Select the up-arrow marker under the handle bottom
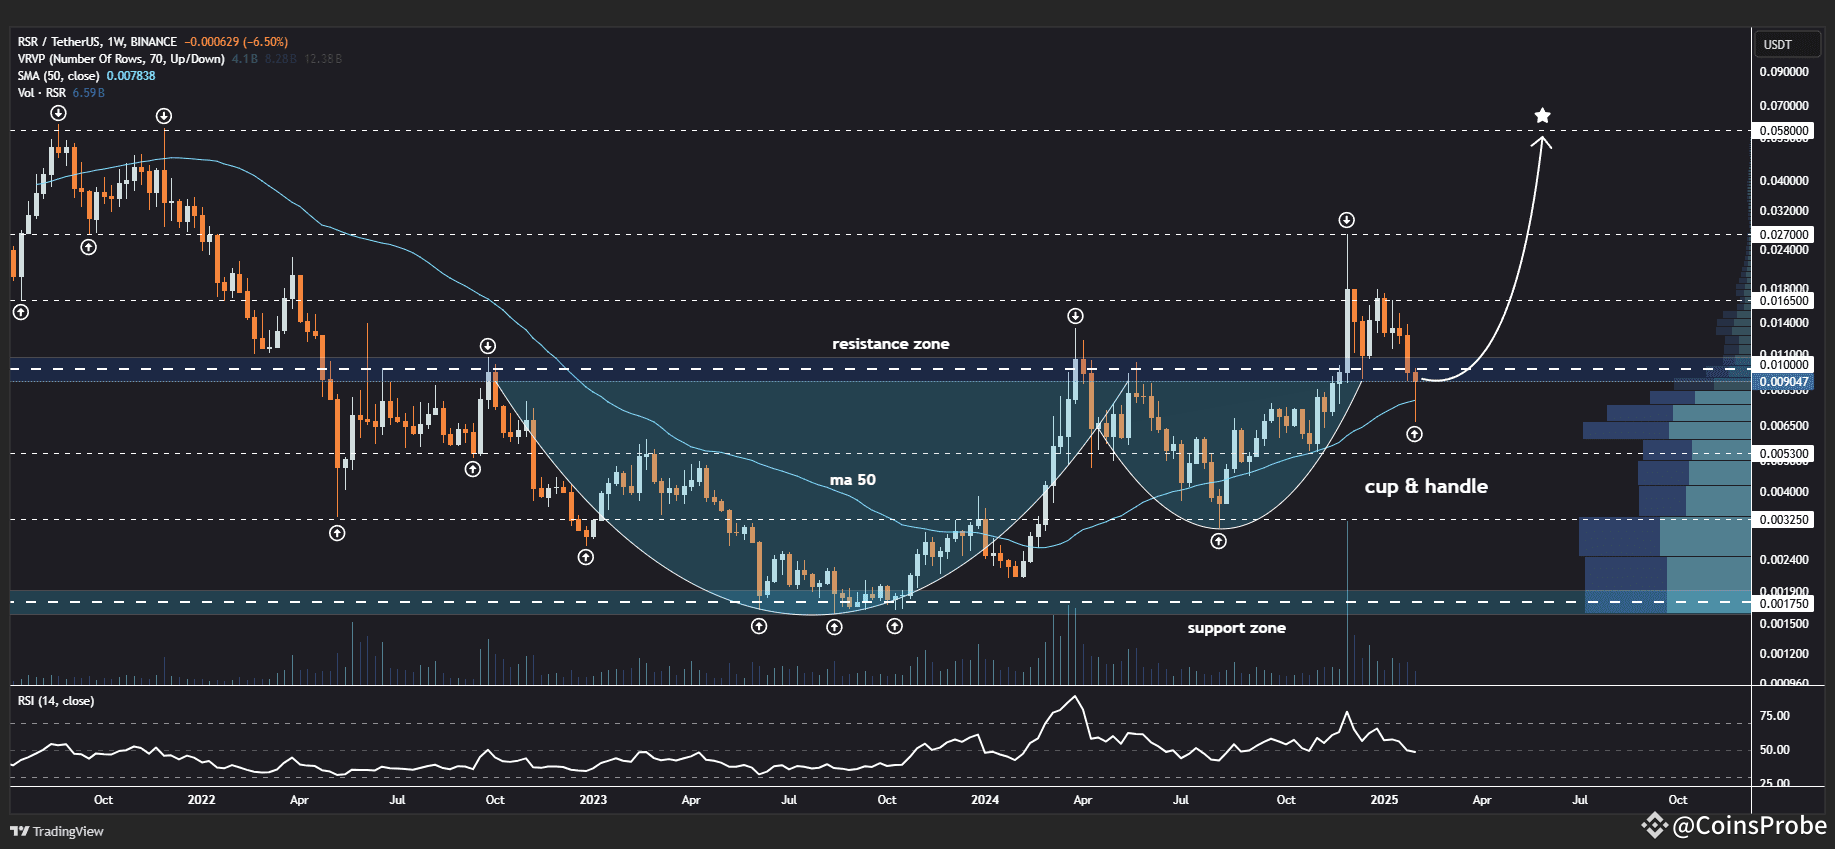1835x849 pixels. click(1219, 541)
